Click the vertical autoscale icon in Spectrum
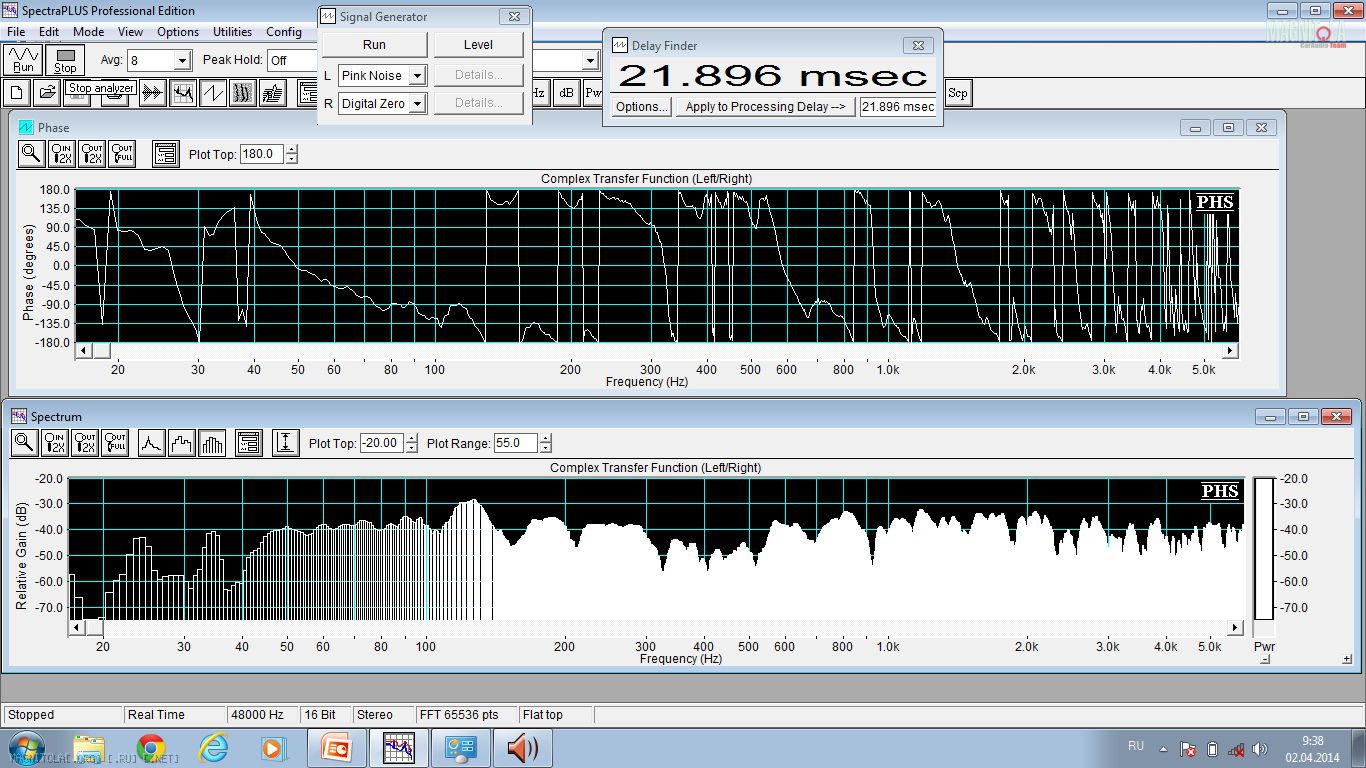 click(x=286, y=443)
